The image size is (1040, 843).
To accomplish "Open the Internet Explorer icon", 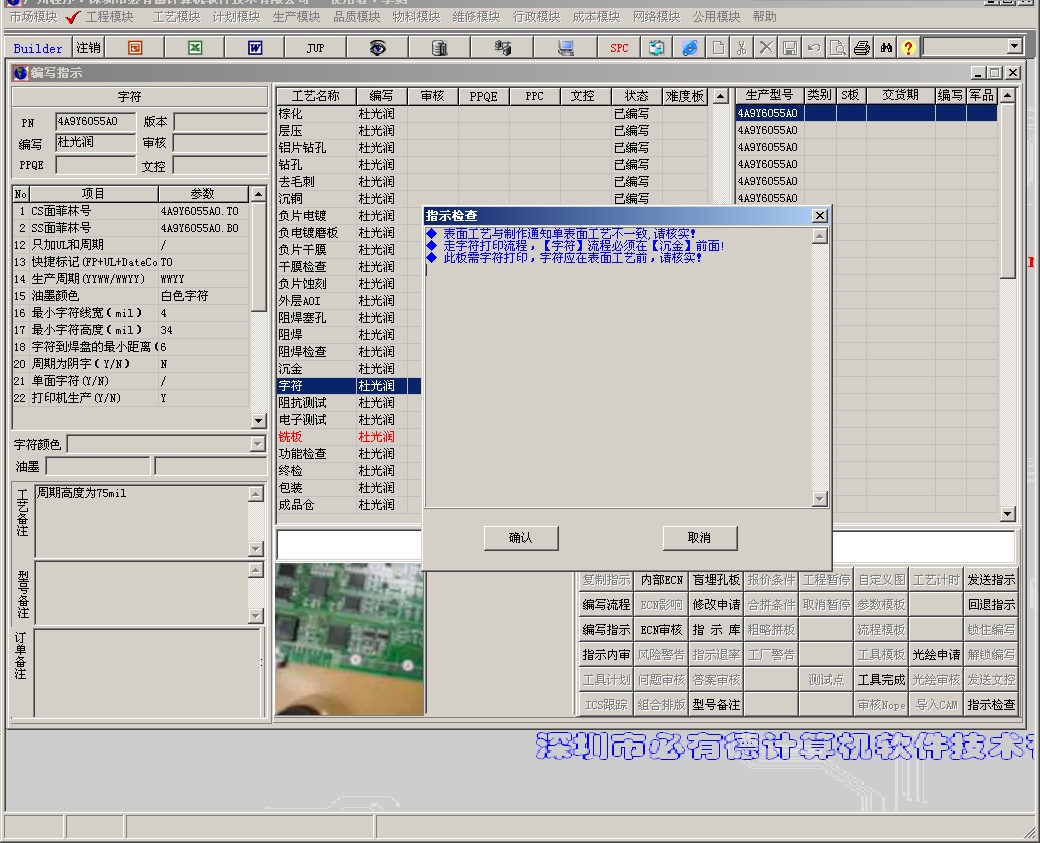I will point(690,47).
